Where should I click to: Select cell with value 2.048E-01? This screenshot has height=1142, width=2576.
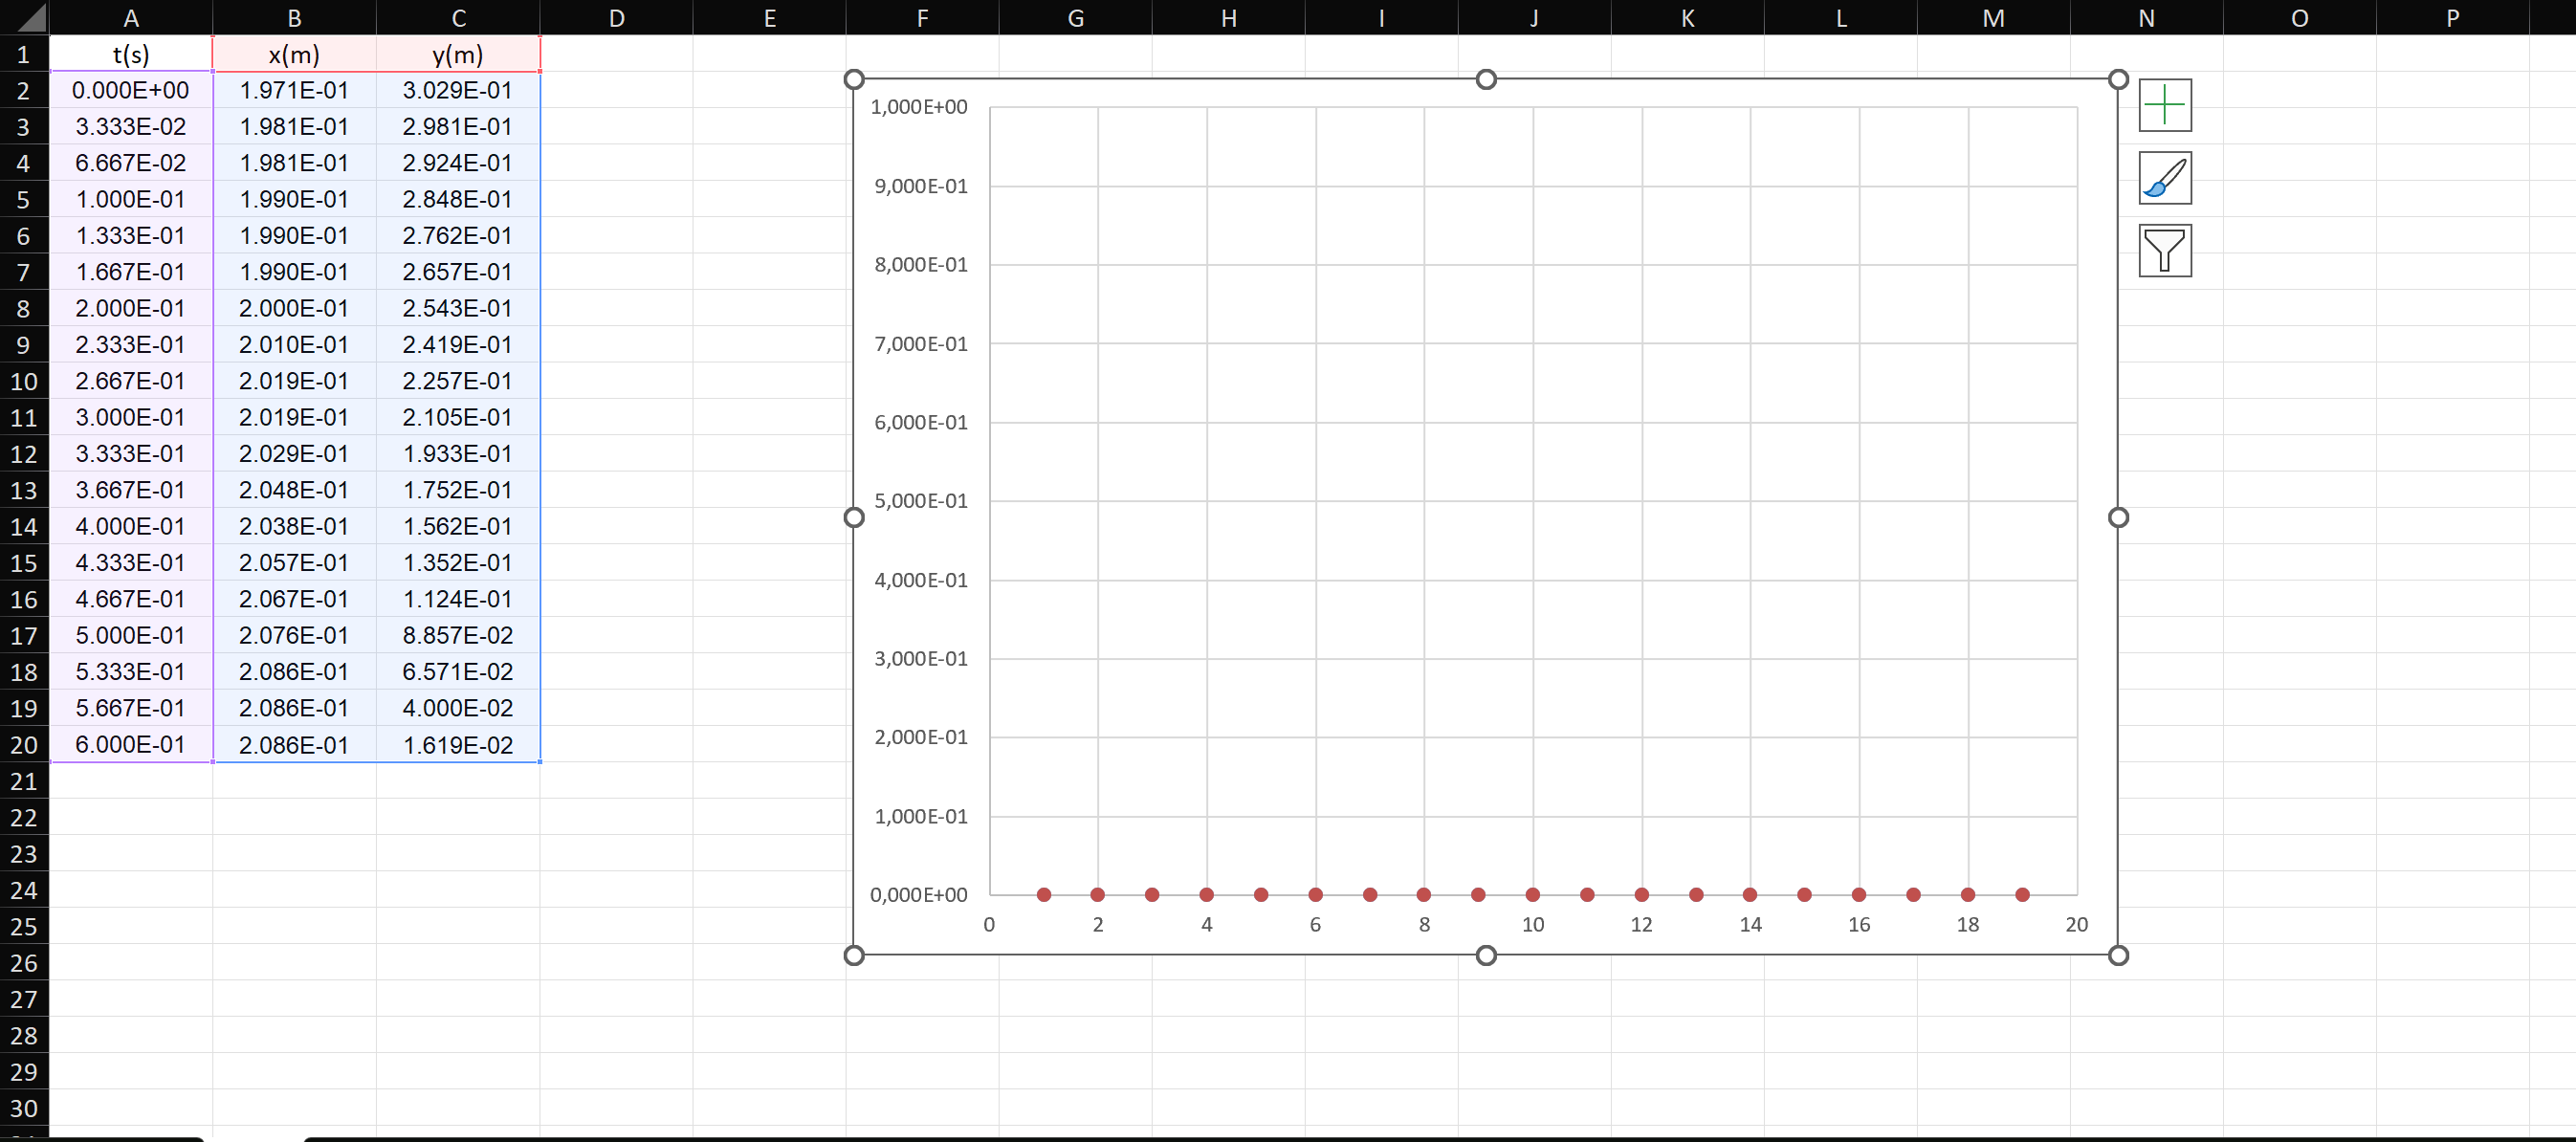click(294, 490)
